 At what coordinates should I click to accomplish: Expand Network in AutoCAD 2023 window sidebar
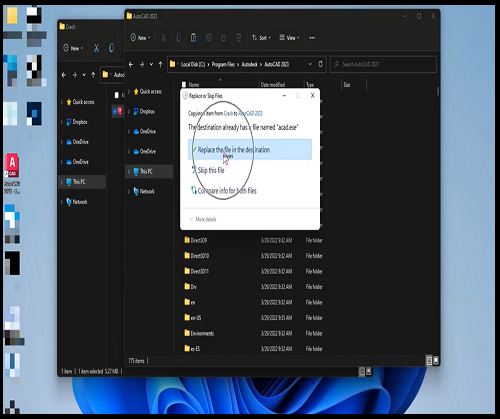129,191
